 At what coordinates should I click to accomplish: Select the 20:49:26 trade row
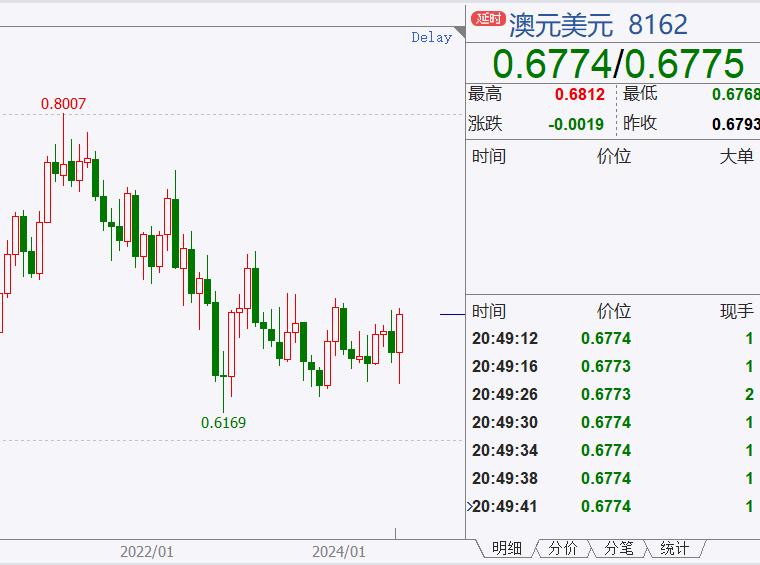pyautogui.click(x=612, y=395)
